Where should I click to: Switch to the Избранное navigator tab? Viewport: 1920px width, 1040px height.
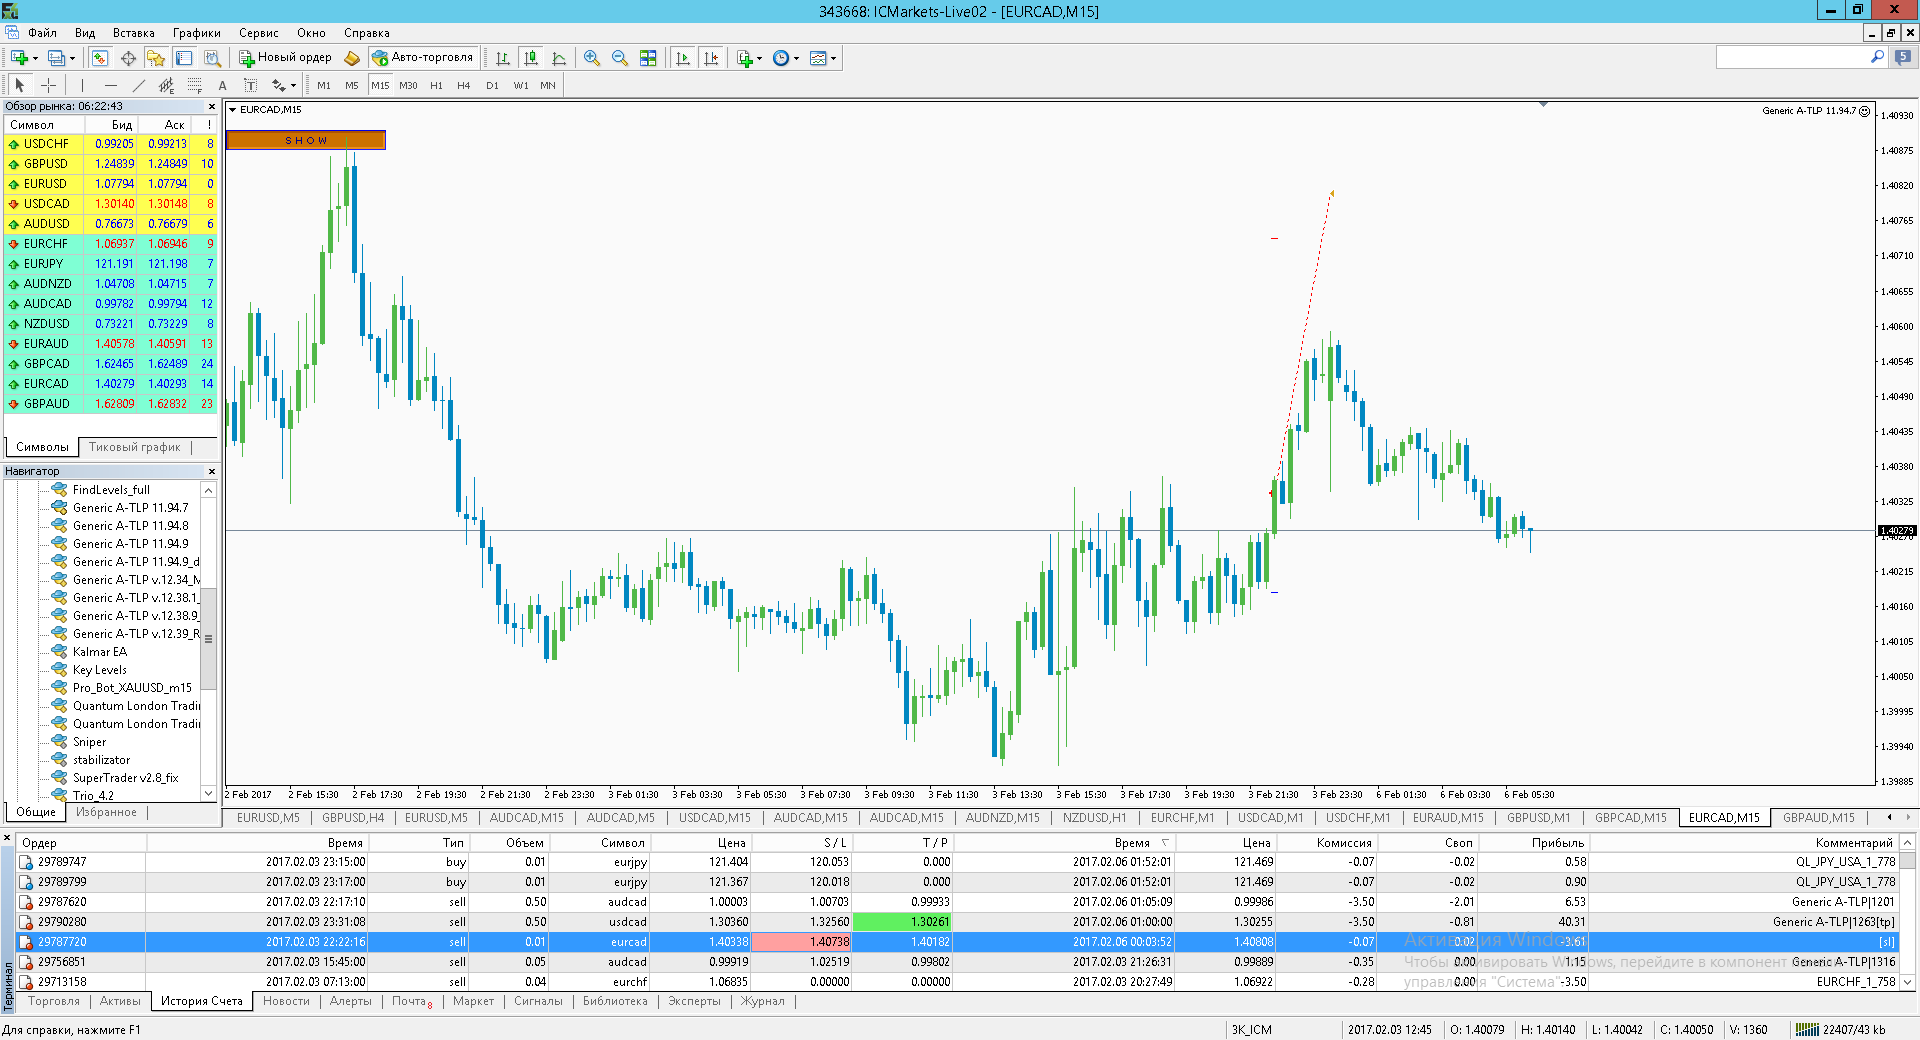(107, 812)
